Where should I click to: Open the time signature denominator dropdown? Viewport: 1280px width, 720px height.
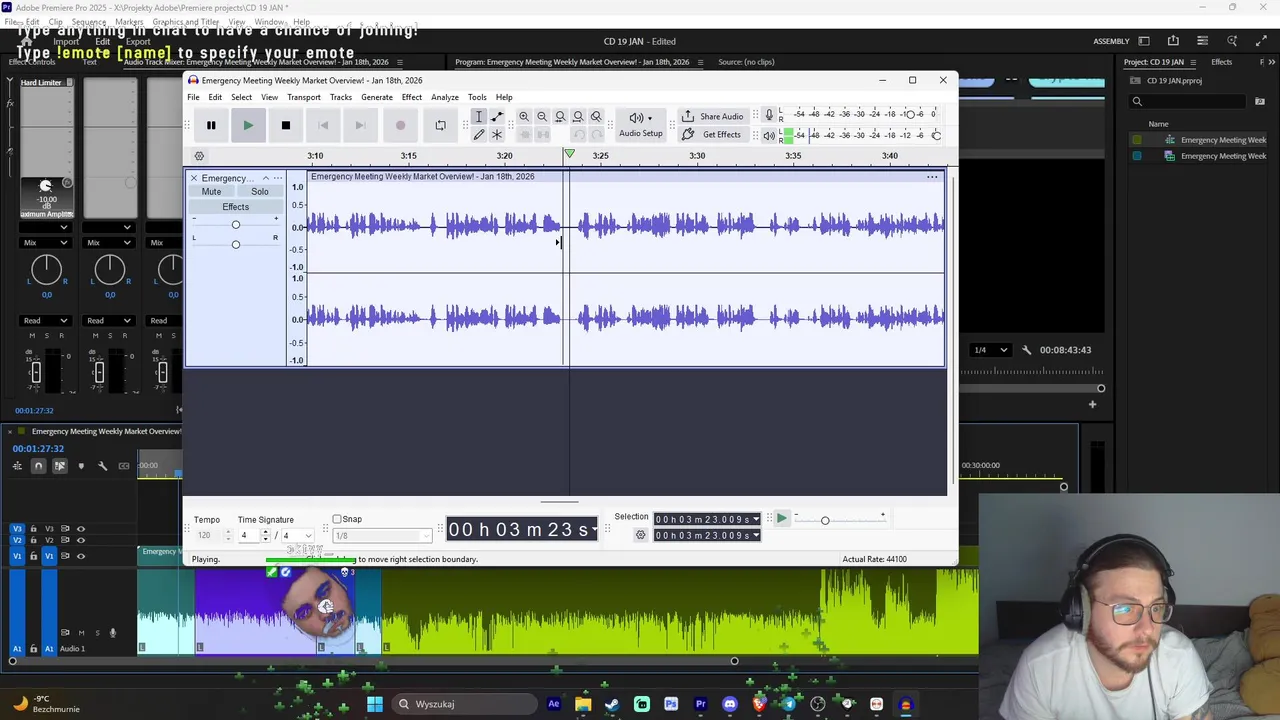[308, 535]
